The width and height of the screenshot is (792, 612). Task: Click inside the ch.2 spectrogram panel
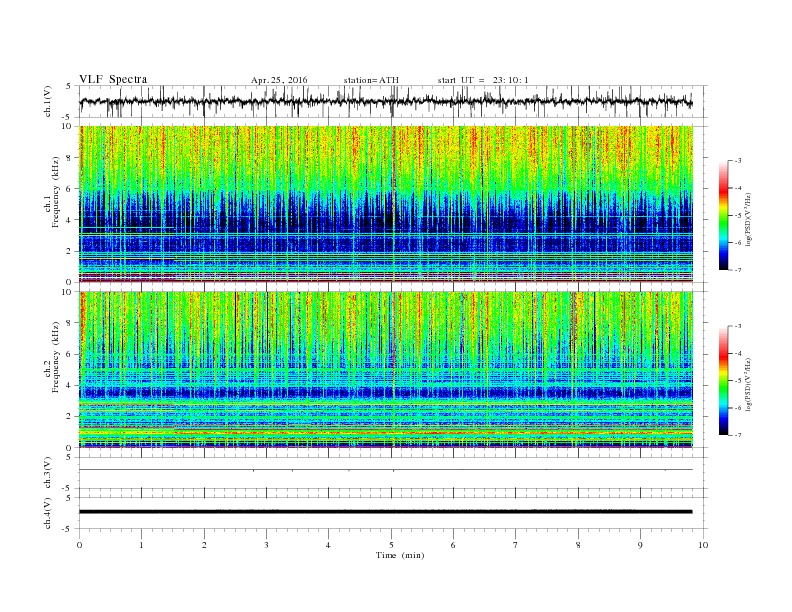[386, 369]
